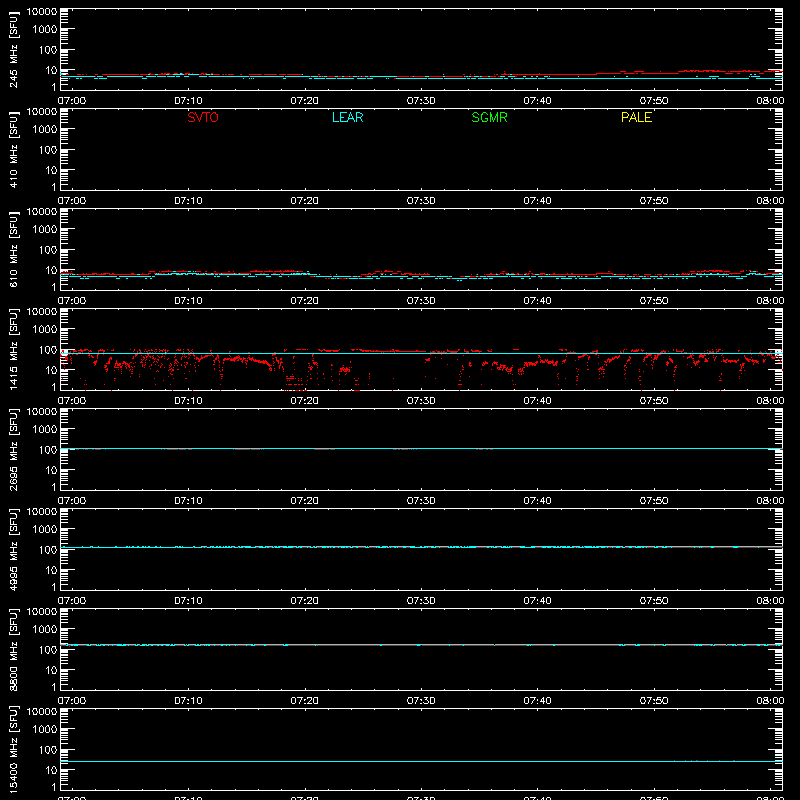Viewport: 800px width, 800px height.
Task: Click the 07:10 time label under 2695 MHz panel
Action: pos(188,501)
